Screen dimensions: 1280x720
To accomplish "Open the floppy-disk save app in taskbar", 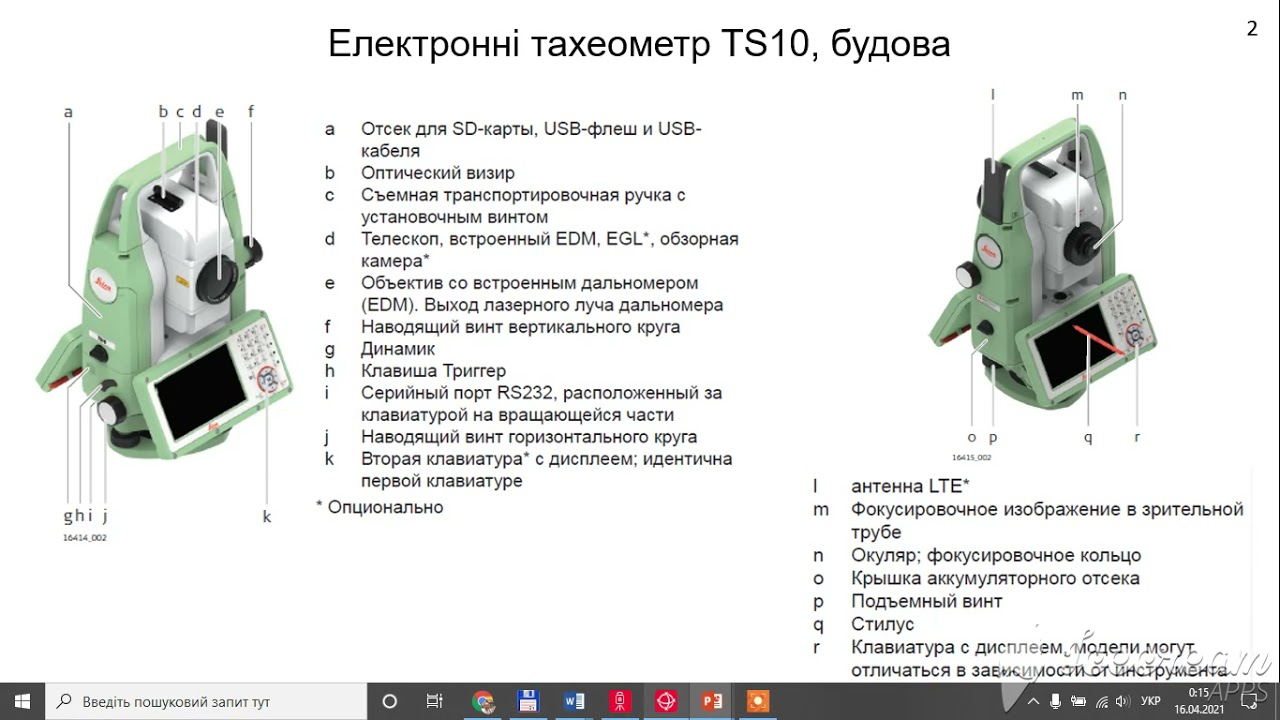I will [x=528, y=701].
